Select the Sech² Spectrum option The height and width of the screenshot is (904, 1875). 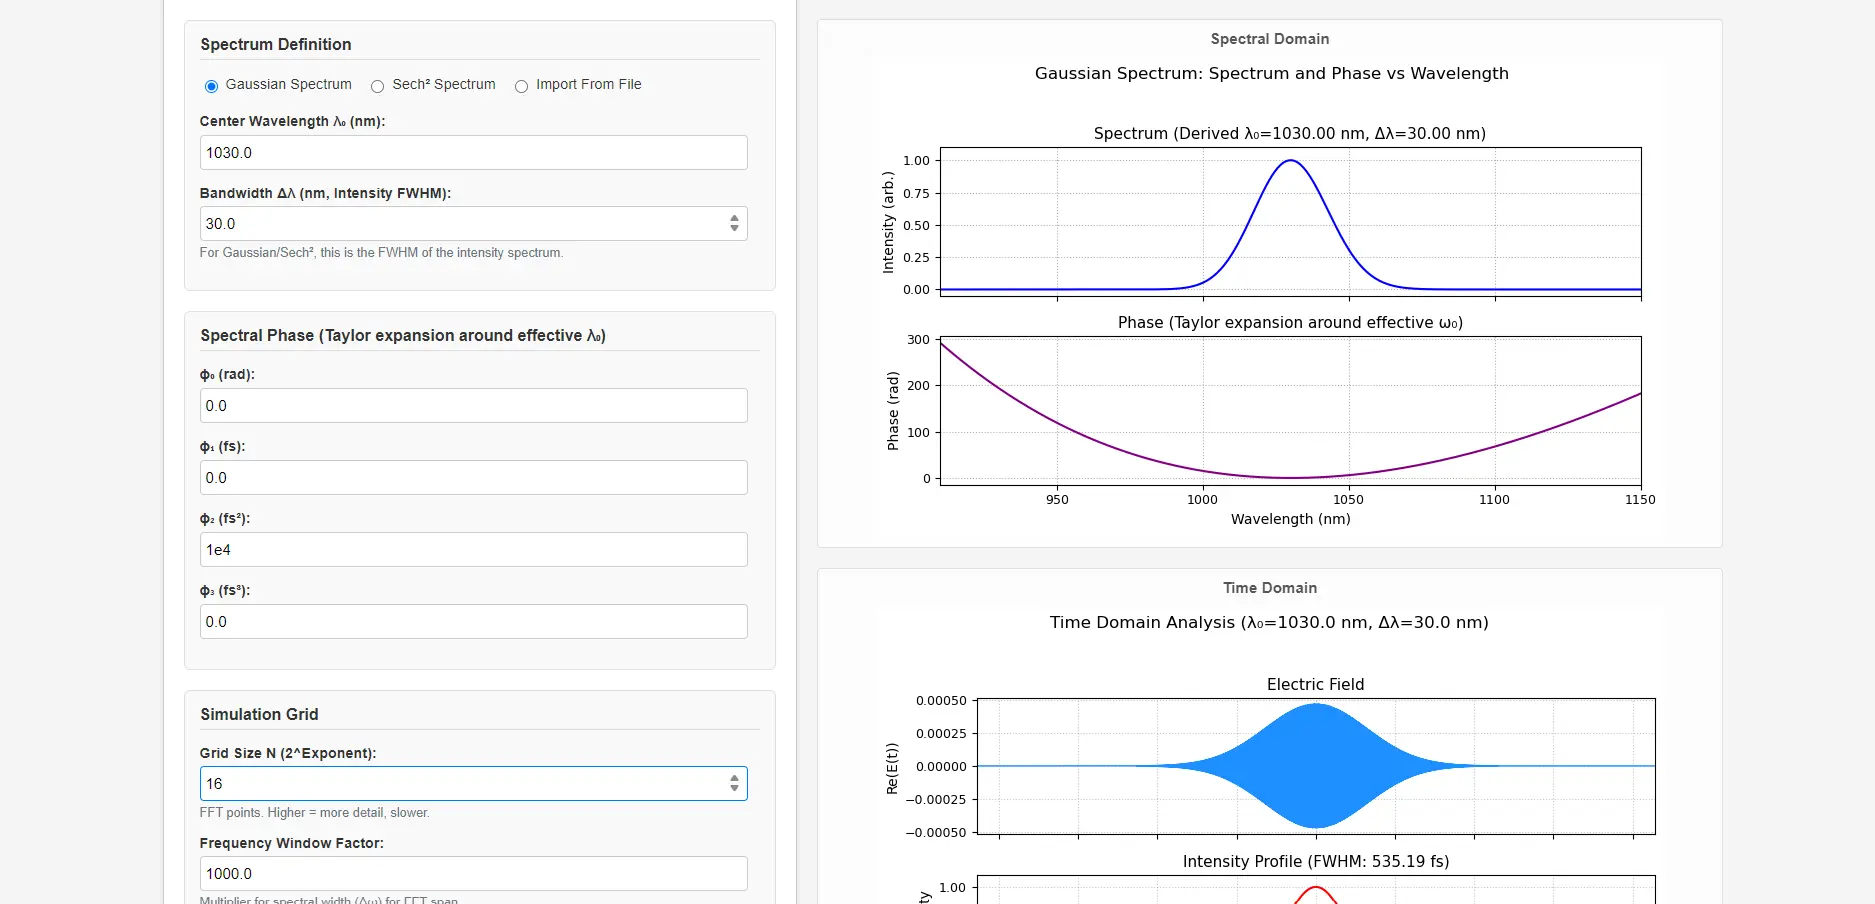click(x=377, y=86)
